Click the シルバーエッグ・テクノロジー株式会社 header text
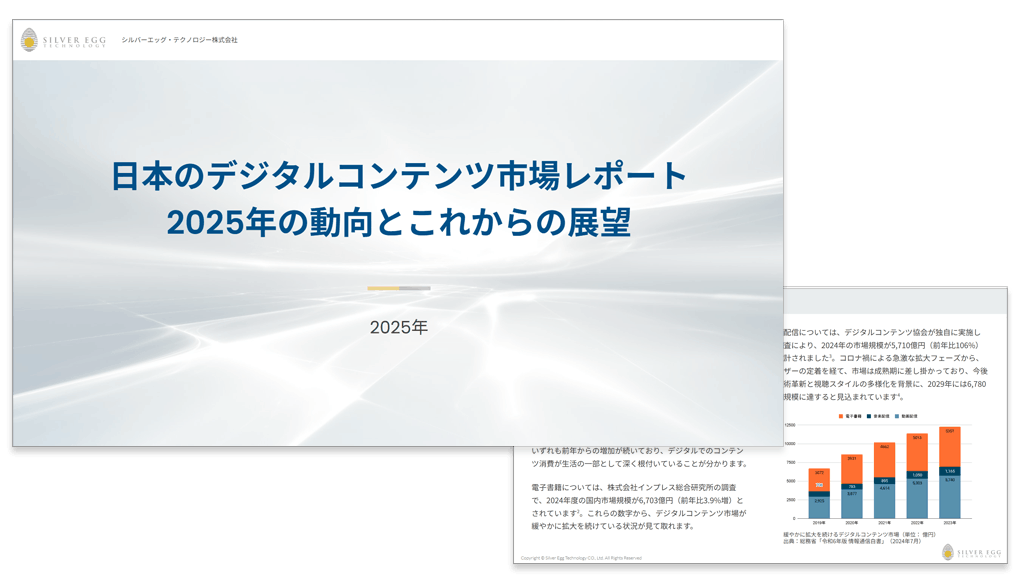1024x576 pixels. (180, 40)
